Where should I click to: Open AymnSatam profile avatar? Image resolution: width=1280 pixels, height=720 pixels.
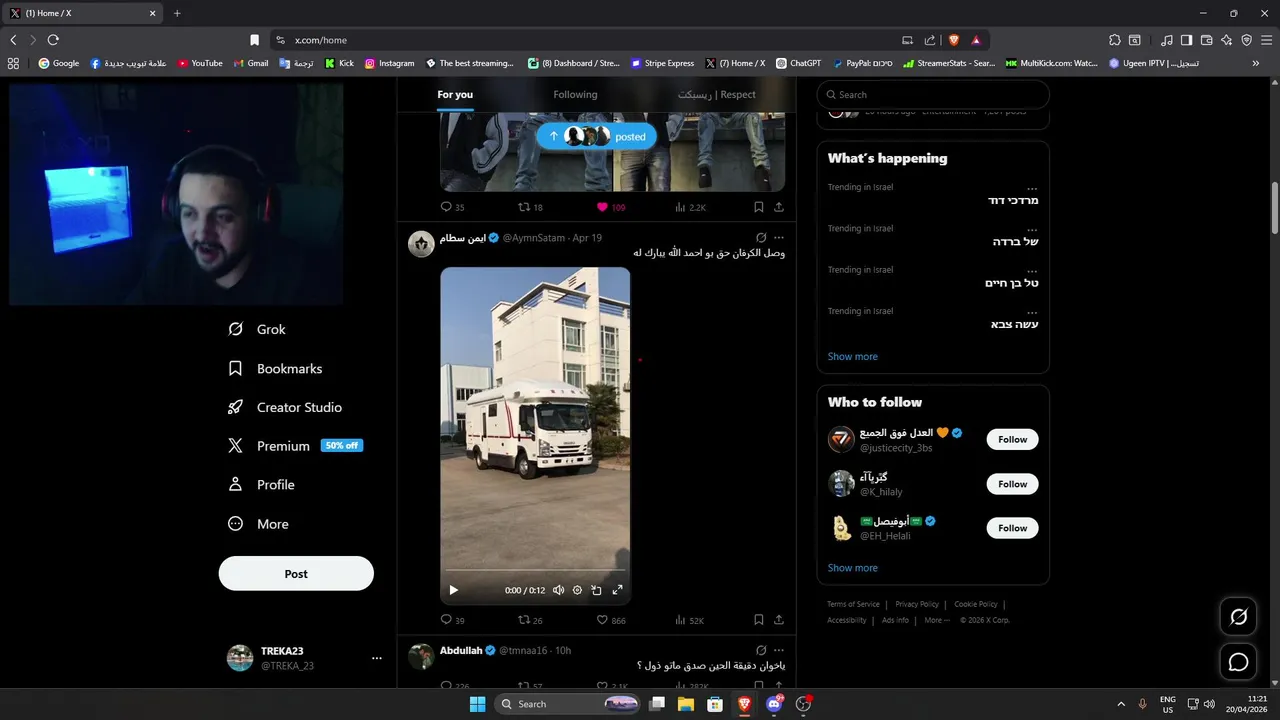coord(421,244)
